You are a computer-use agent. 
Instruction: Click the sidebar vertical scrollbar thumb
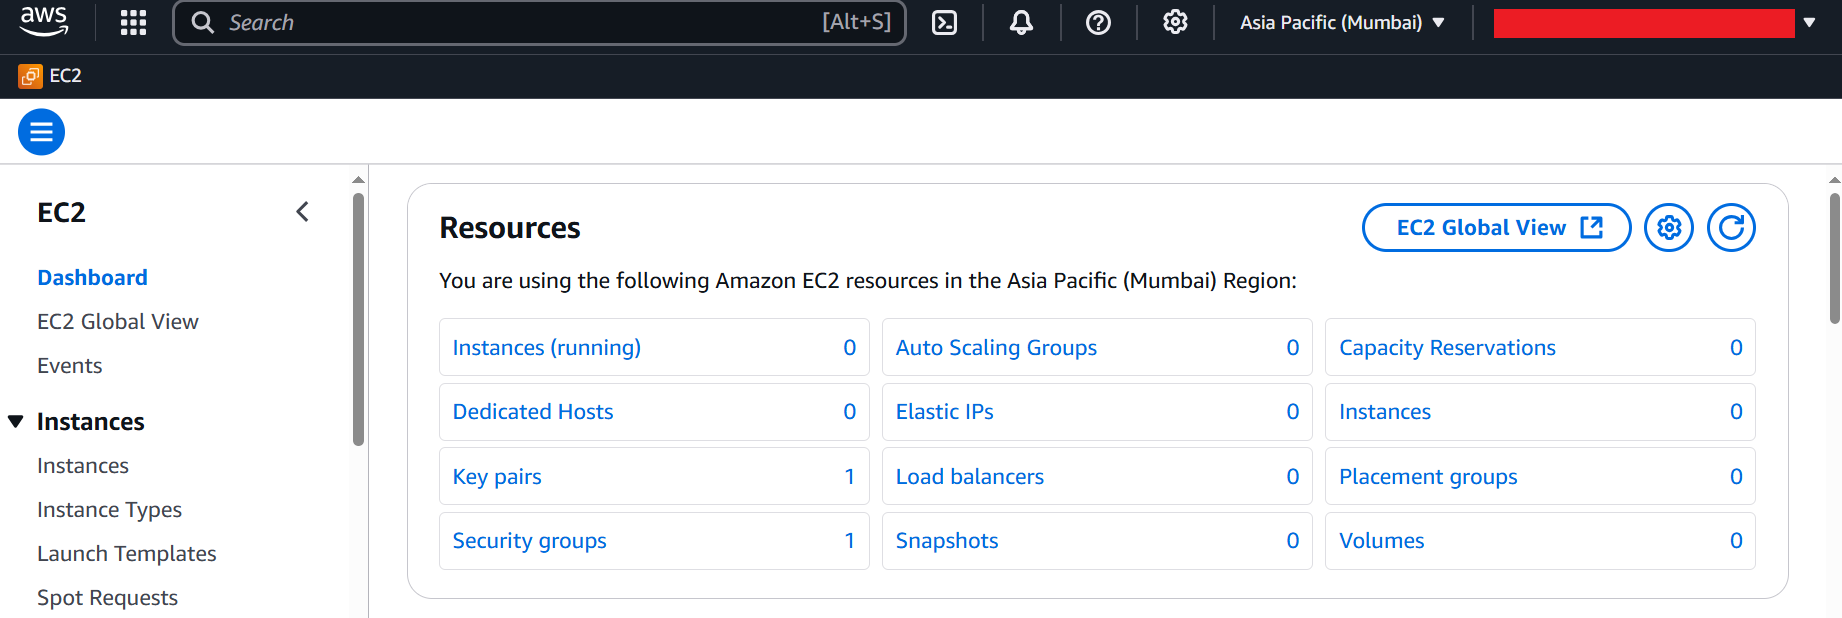point(359,320)
